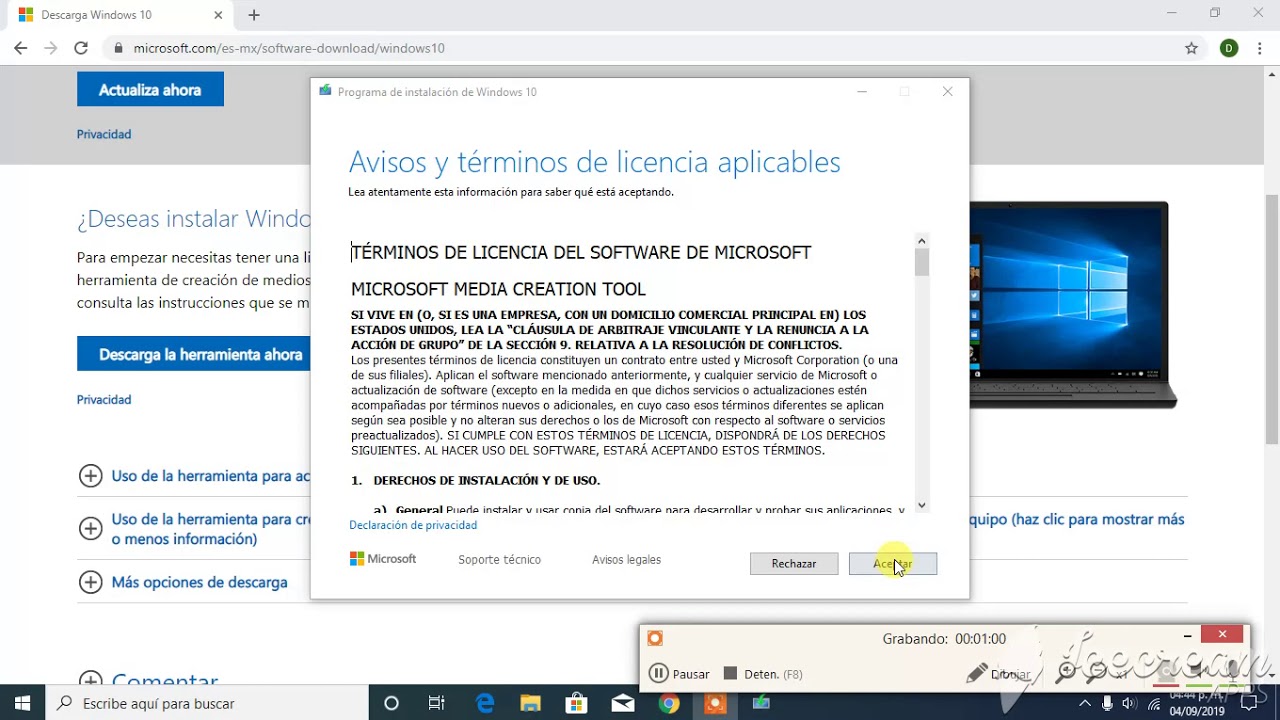Launch Microsoft Edge from taskbar

tap(485, 703)
